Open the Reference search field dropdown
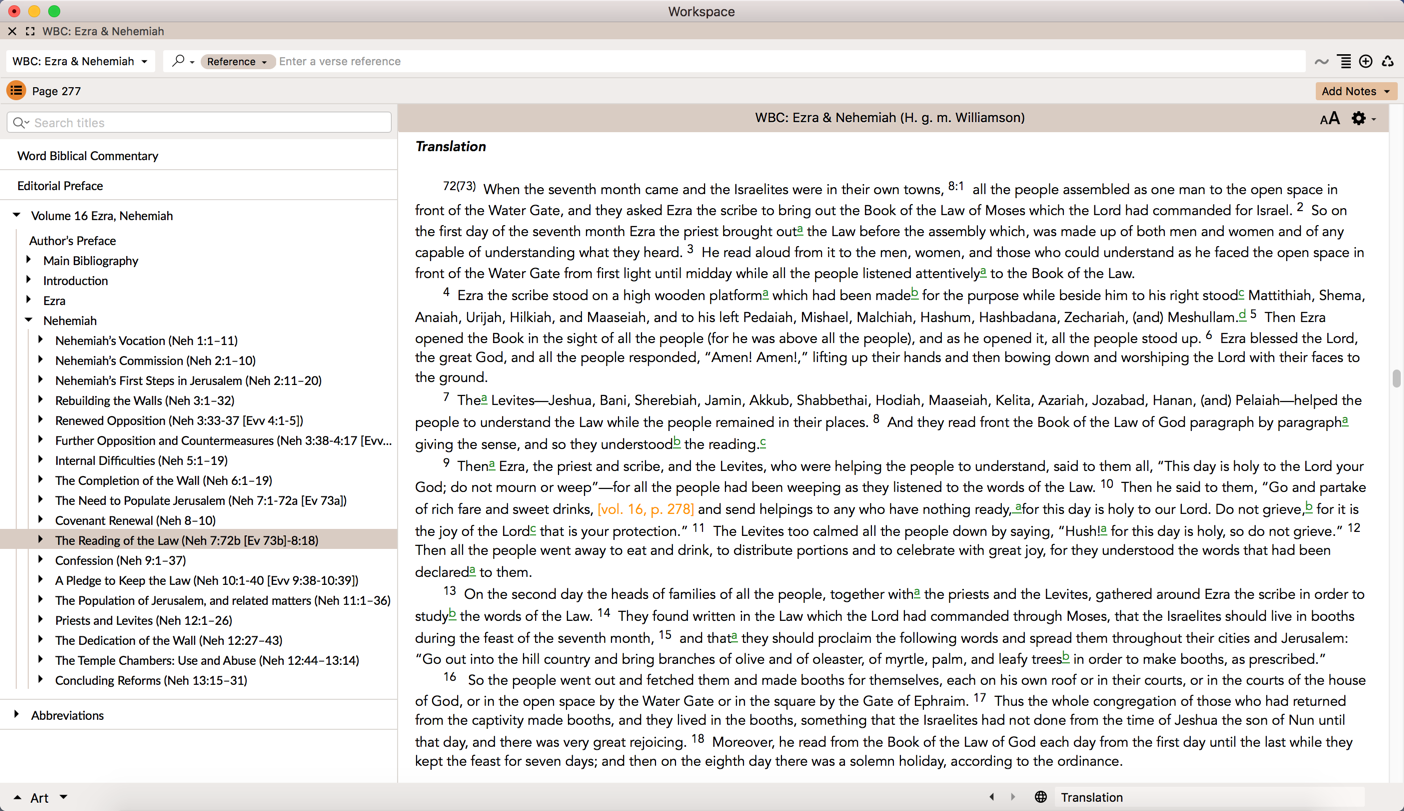 click(237, 61)
